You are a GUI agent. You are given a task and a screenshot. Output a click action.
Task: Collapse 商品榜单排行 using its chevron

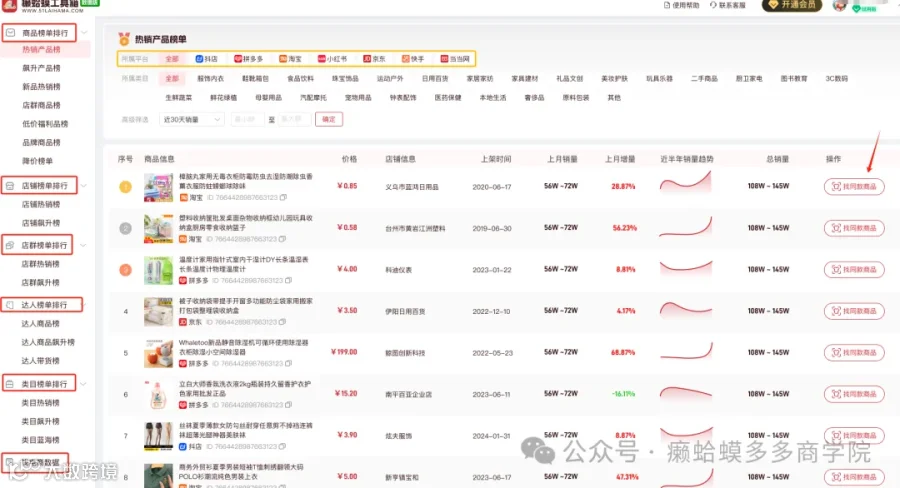[x=84, y=33]
